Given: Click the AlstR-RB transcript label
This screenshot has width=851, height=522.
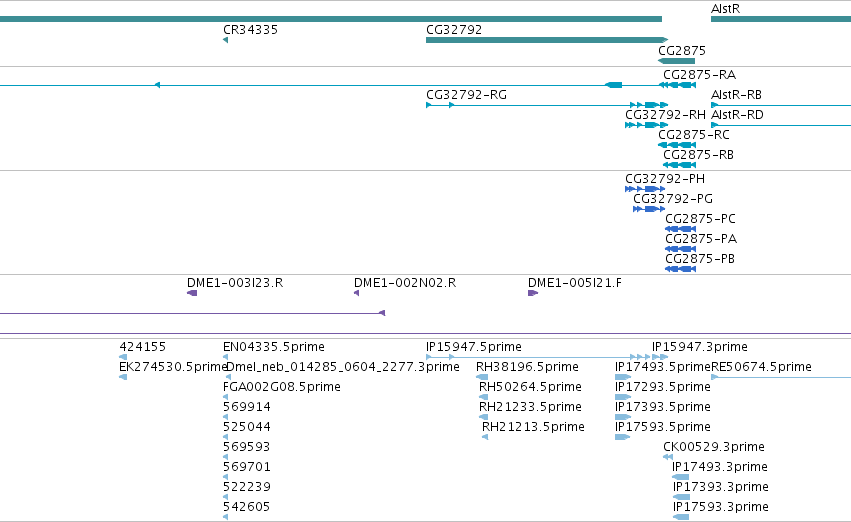Looking at the screenshot, I should pos(736,94).
